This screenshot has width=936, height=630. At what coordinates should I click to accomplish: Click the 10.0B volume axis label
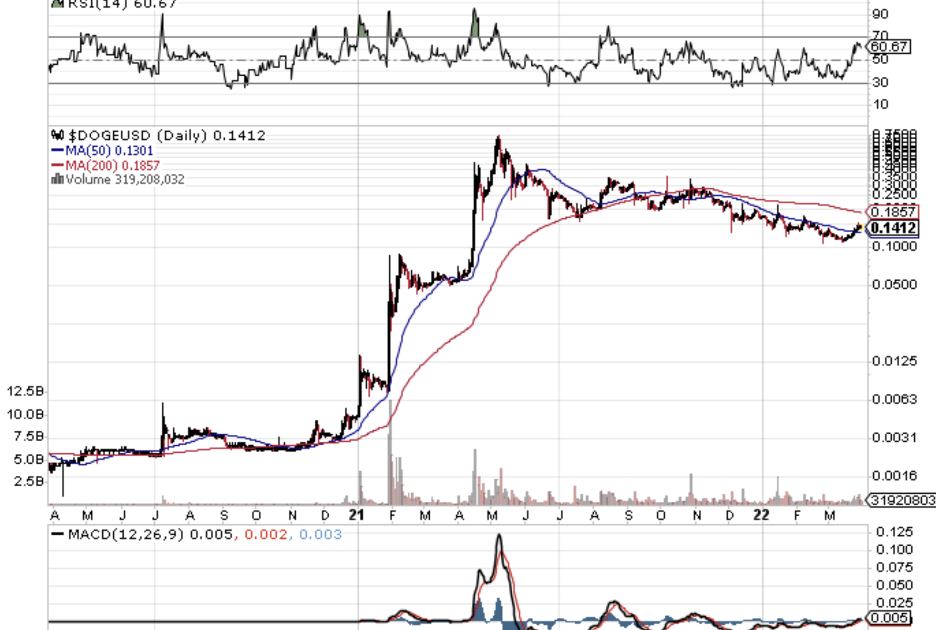point(25,414)
